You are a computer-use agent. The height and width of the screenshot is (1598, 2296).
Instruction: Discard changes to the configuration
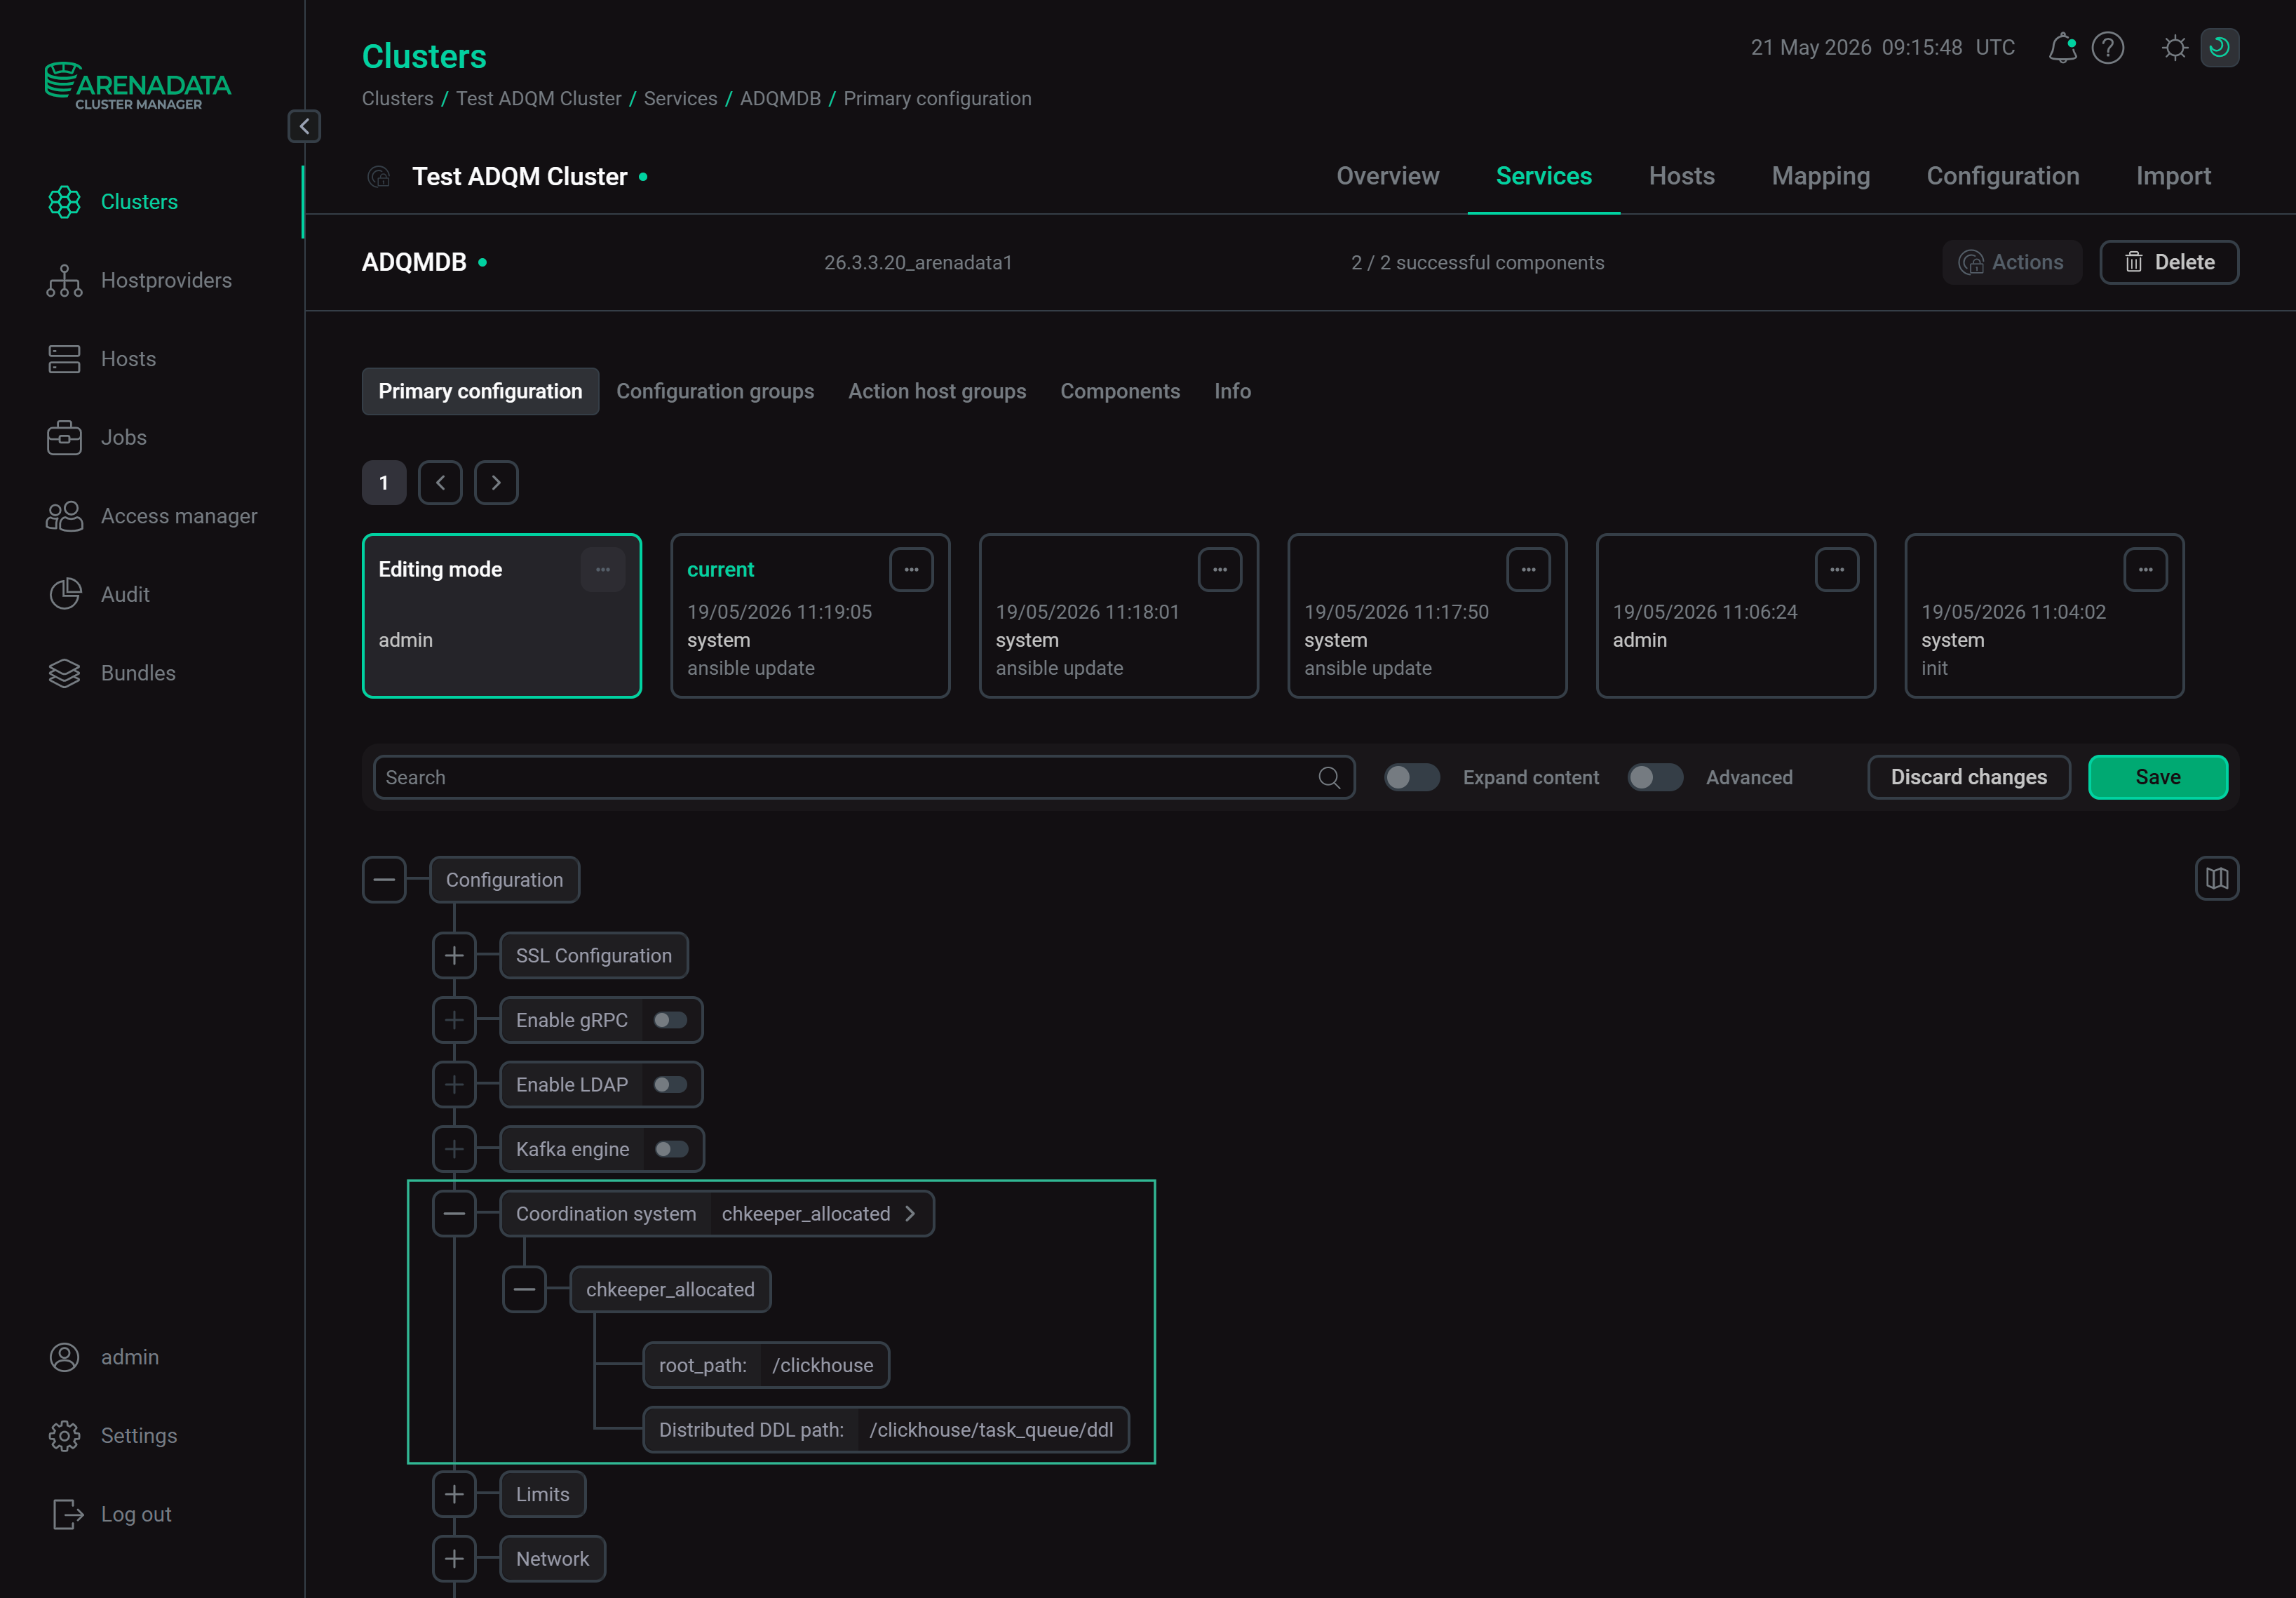[x=1968, y=777]
